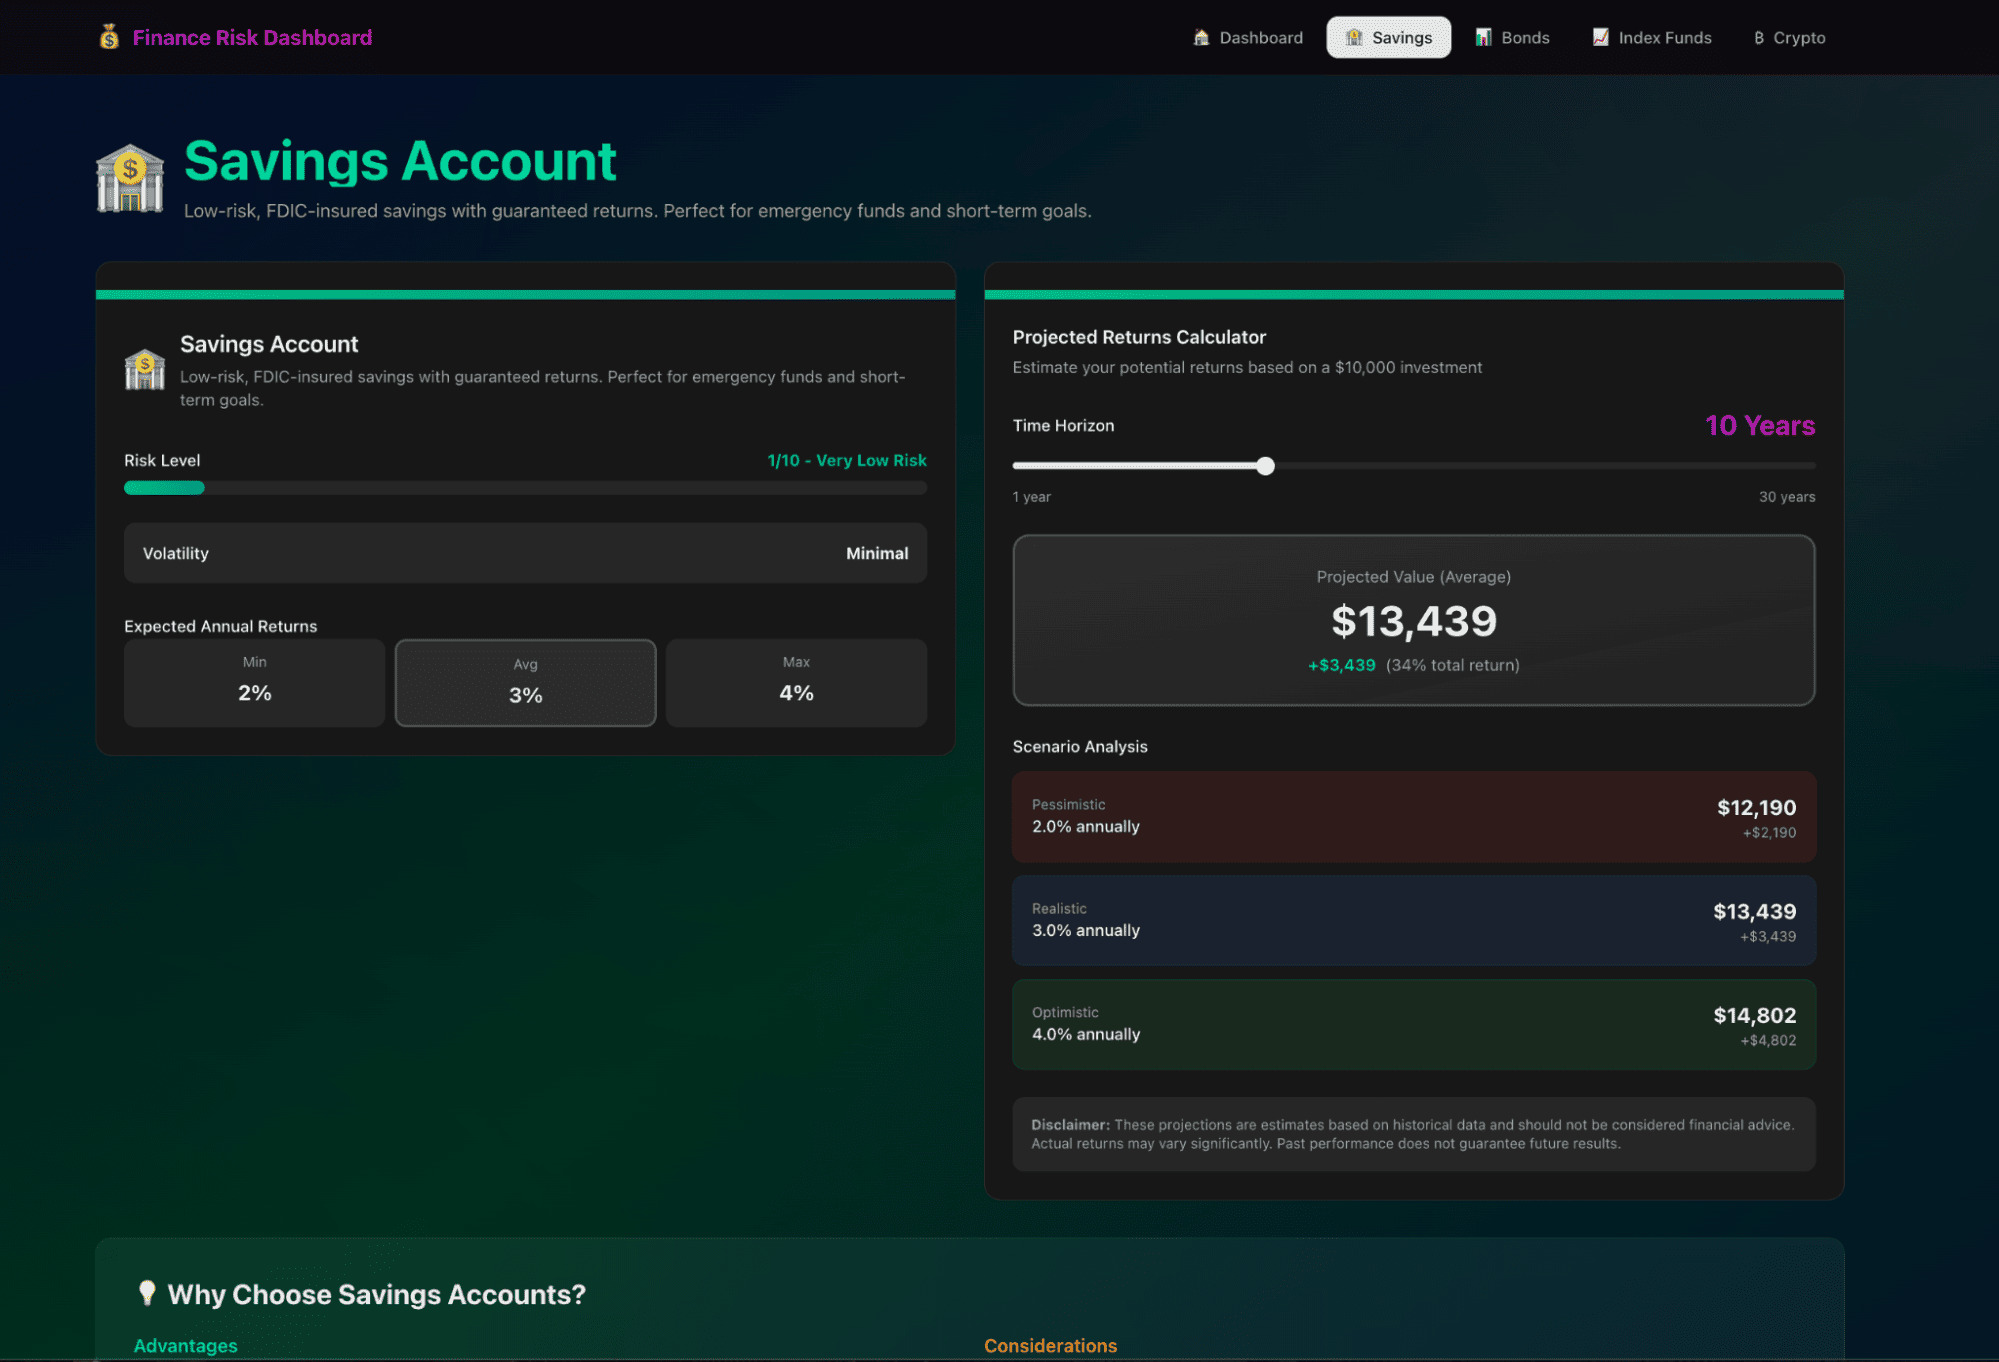Select the Min 2% returns box
Viewport: 1999px width, 1362px height.
coord(254,682)
